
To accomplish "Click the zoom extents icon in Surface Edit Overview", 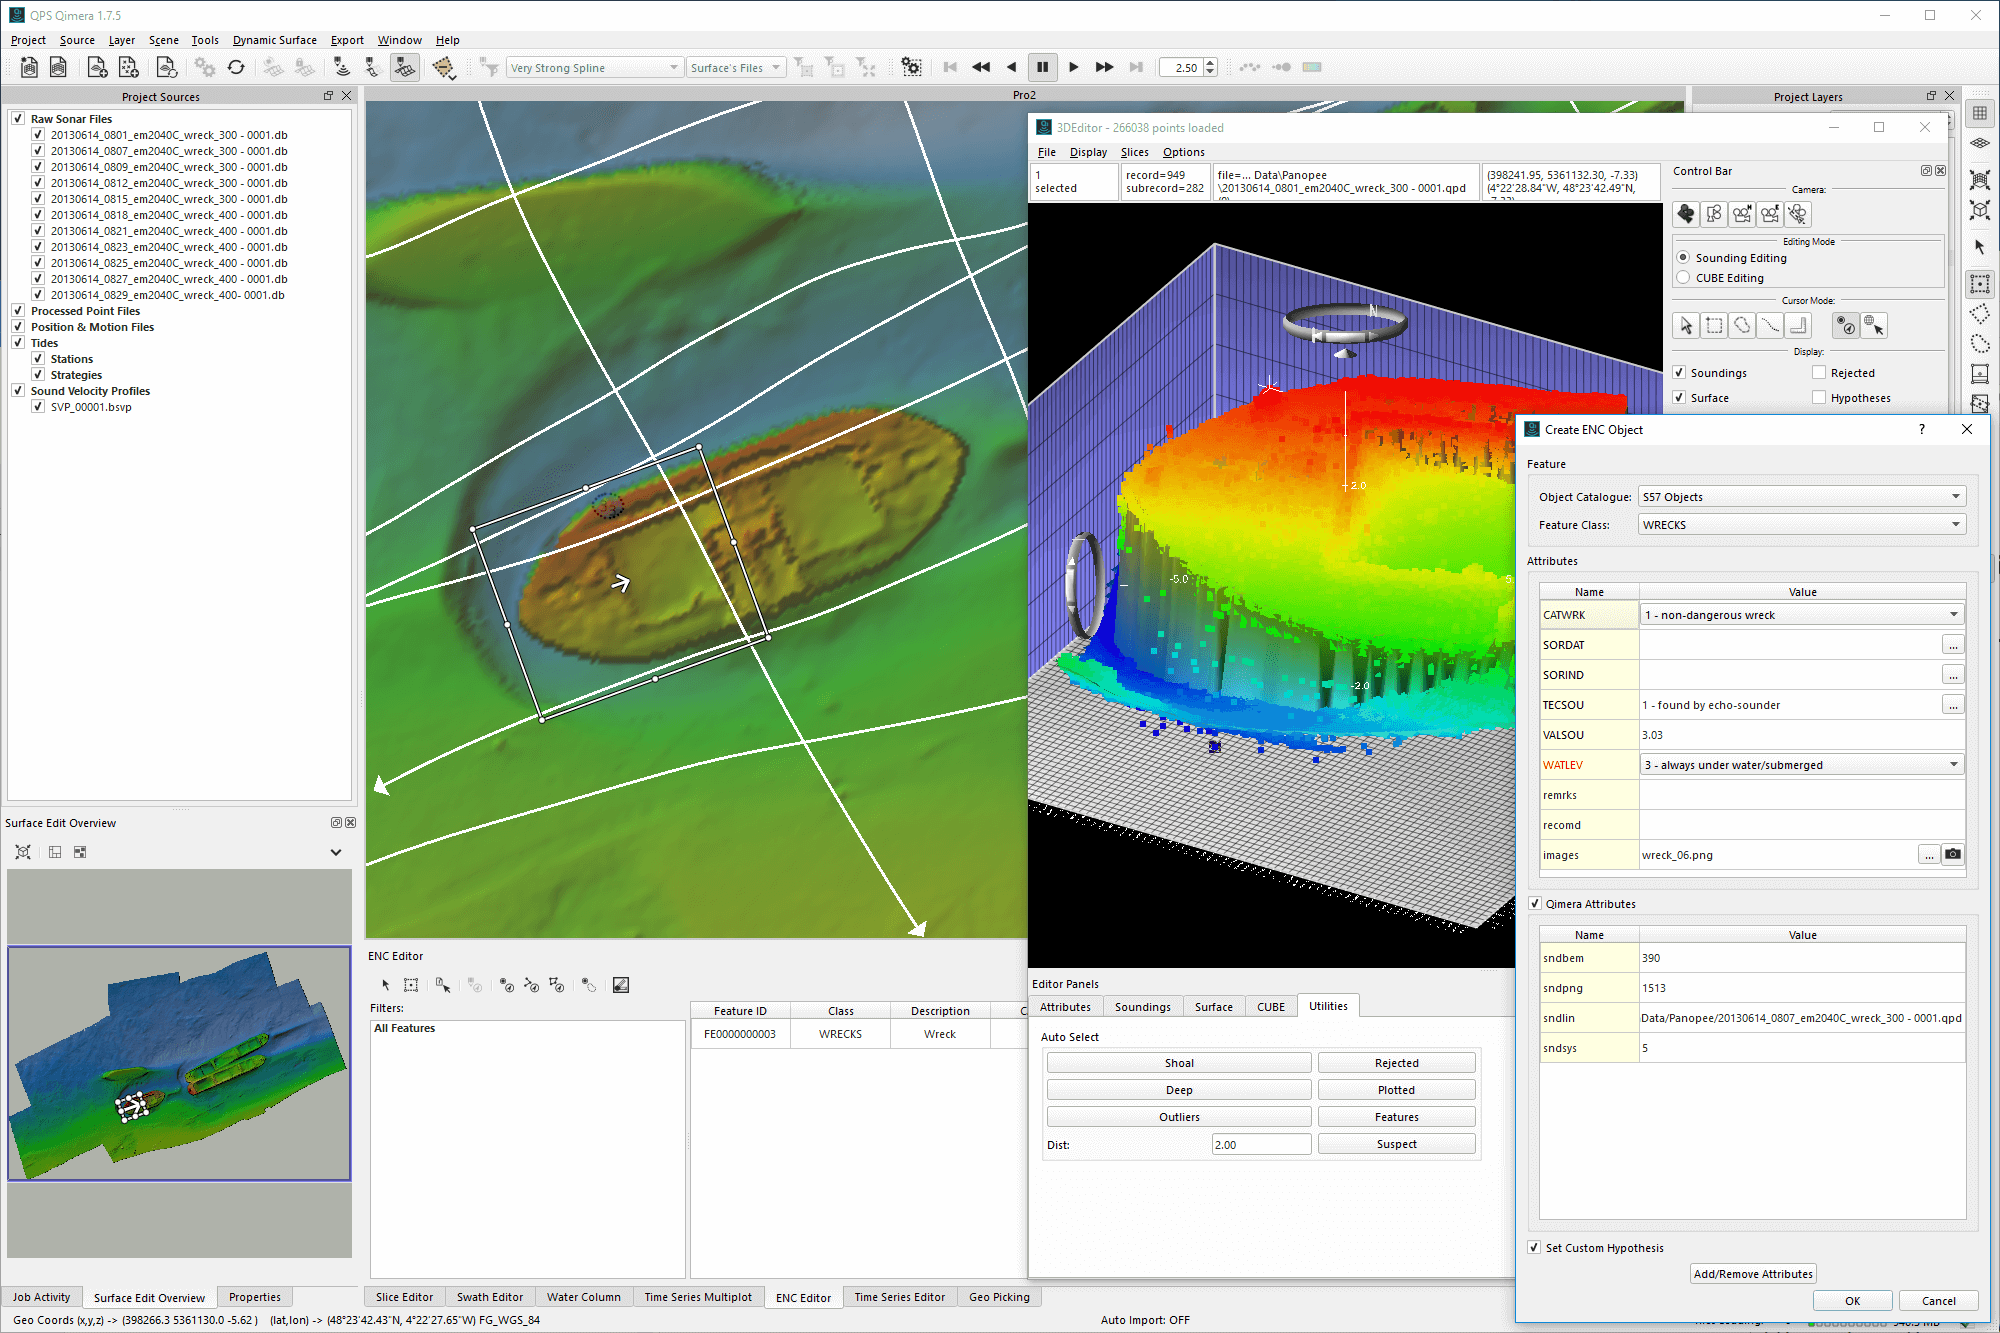I will (23, 852).
